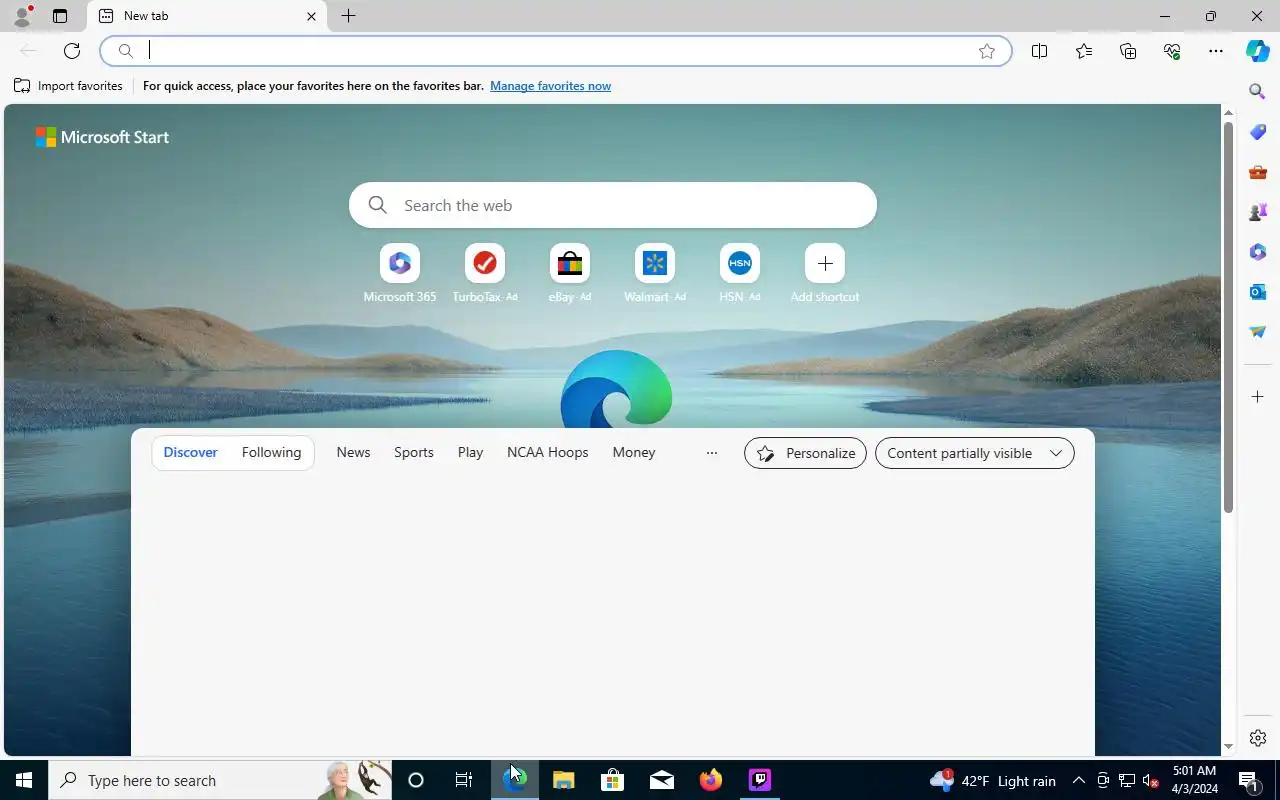Open sidebar Microsoft 365 icon
Viewport: 1280px width, 800px height.
pyautogui.click(x=1258, y=252)
